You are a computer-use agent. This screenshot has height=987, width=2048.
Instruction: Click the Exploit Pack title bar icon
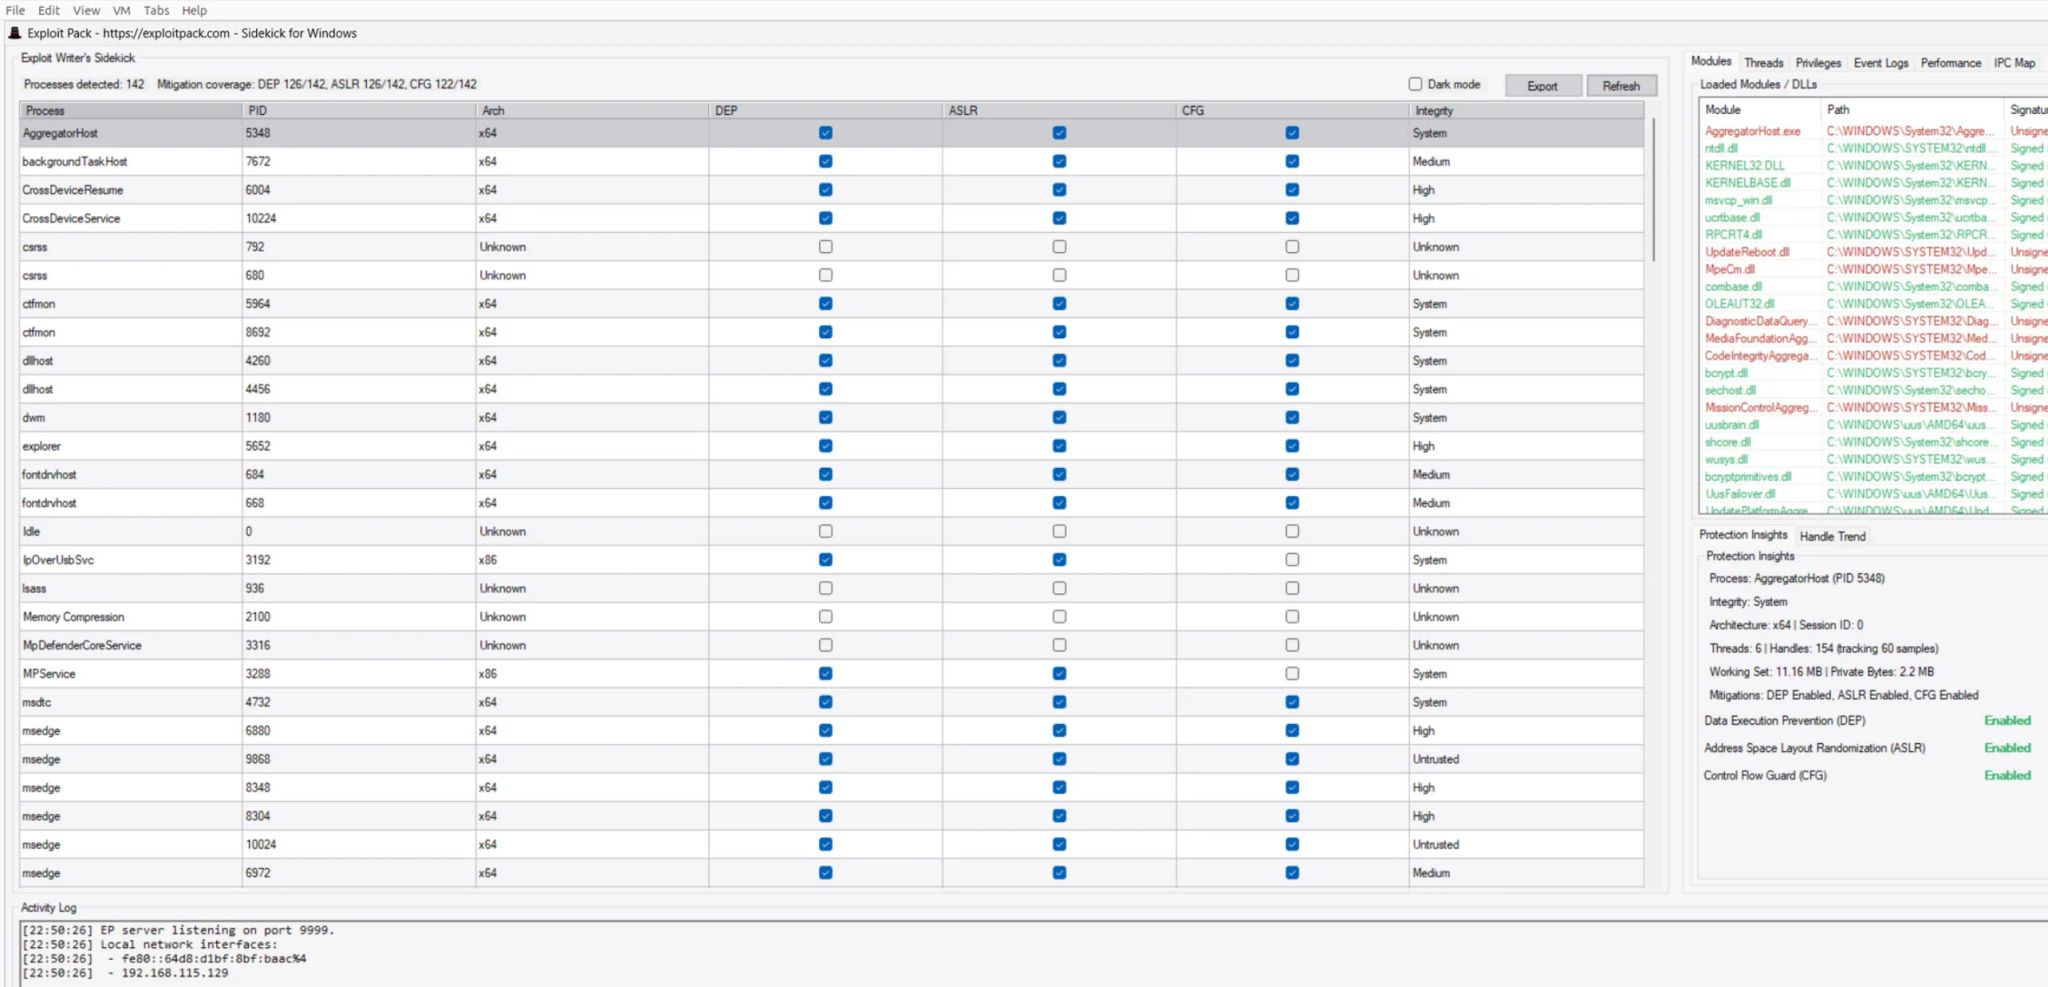point(14,33)
